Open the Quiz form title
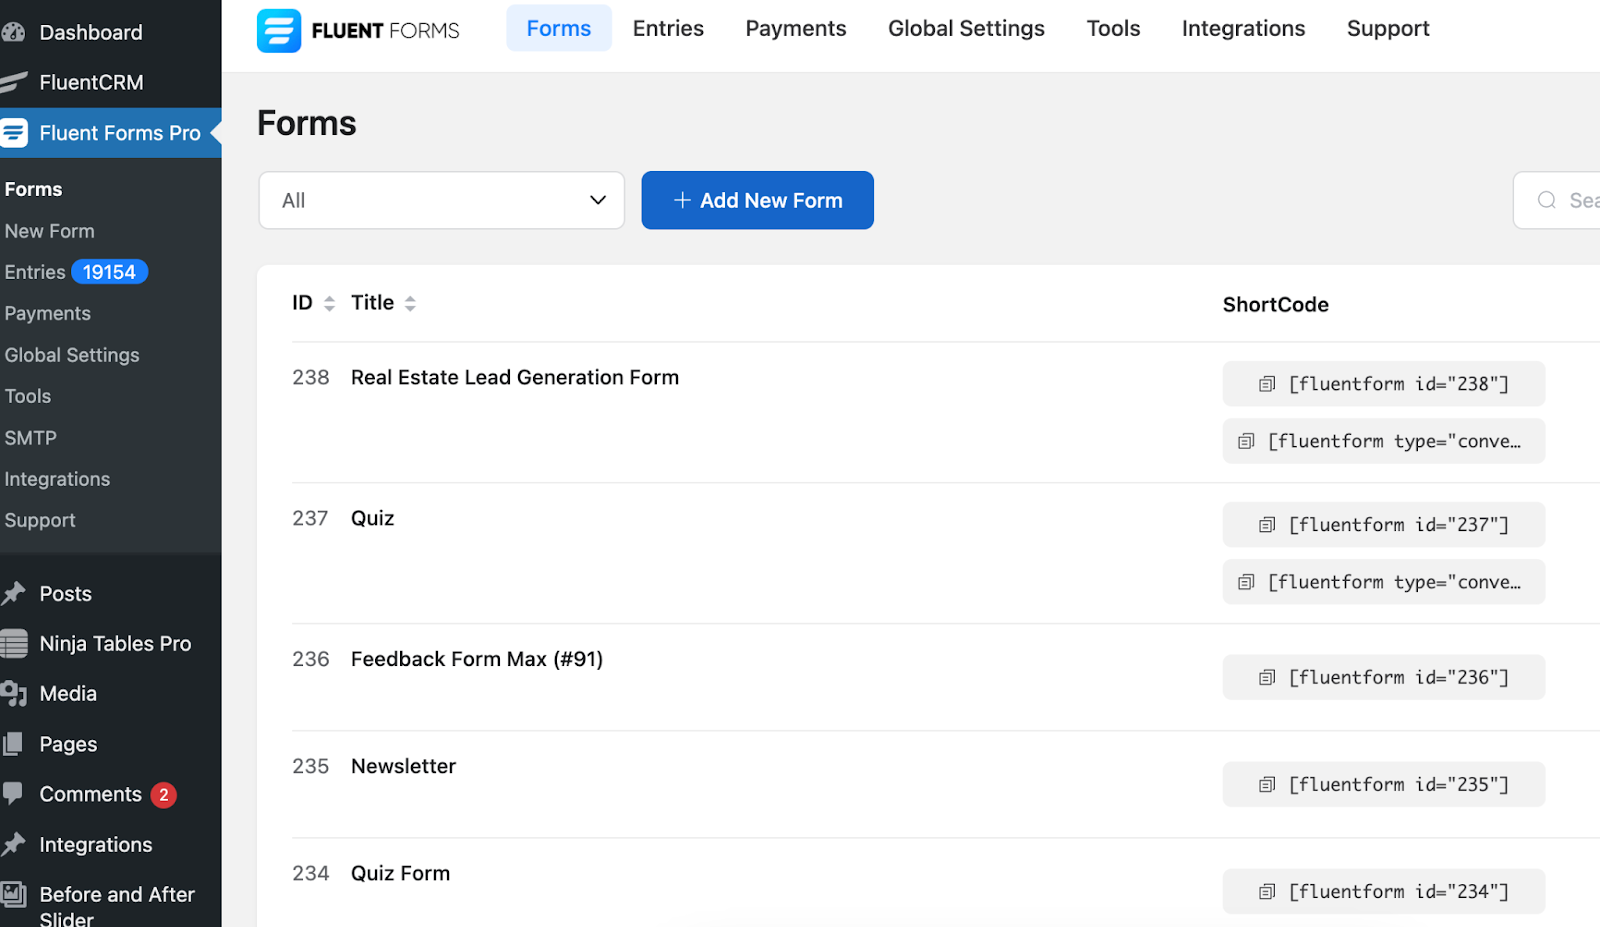The width and height of the screenshot is (1600, 927). (x=373, y=518)
